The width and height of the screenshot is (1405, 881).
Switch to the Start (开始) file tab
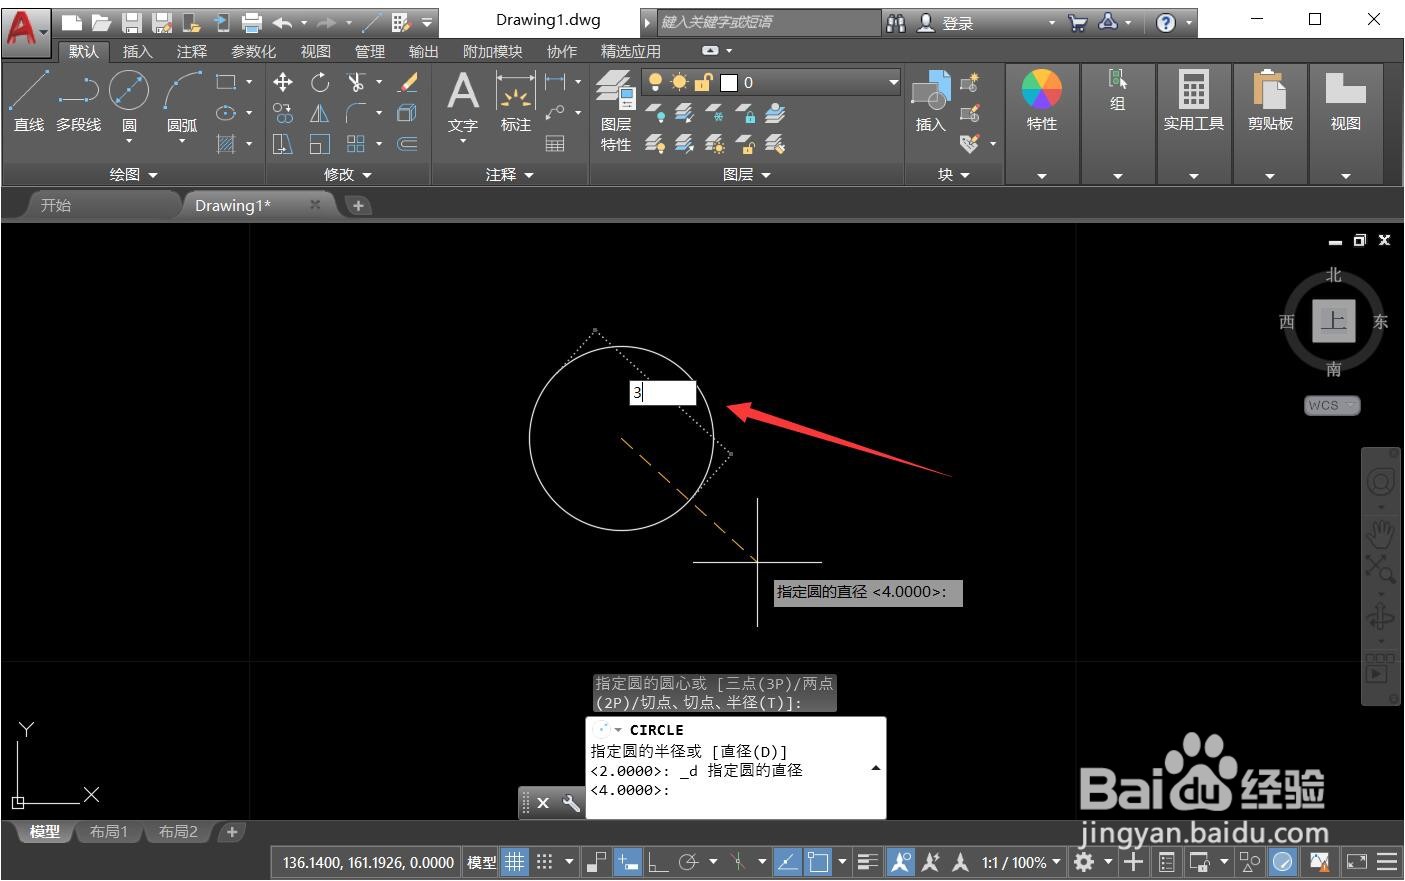(56, 205)
